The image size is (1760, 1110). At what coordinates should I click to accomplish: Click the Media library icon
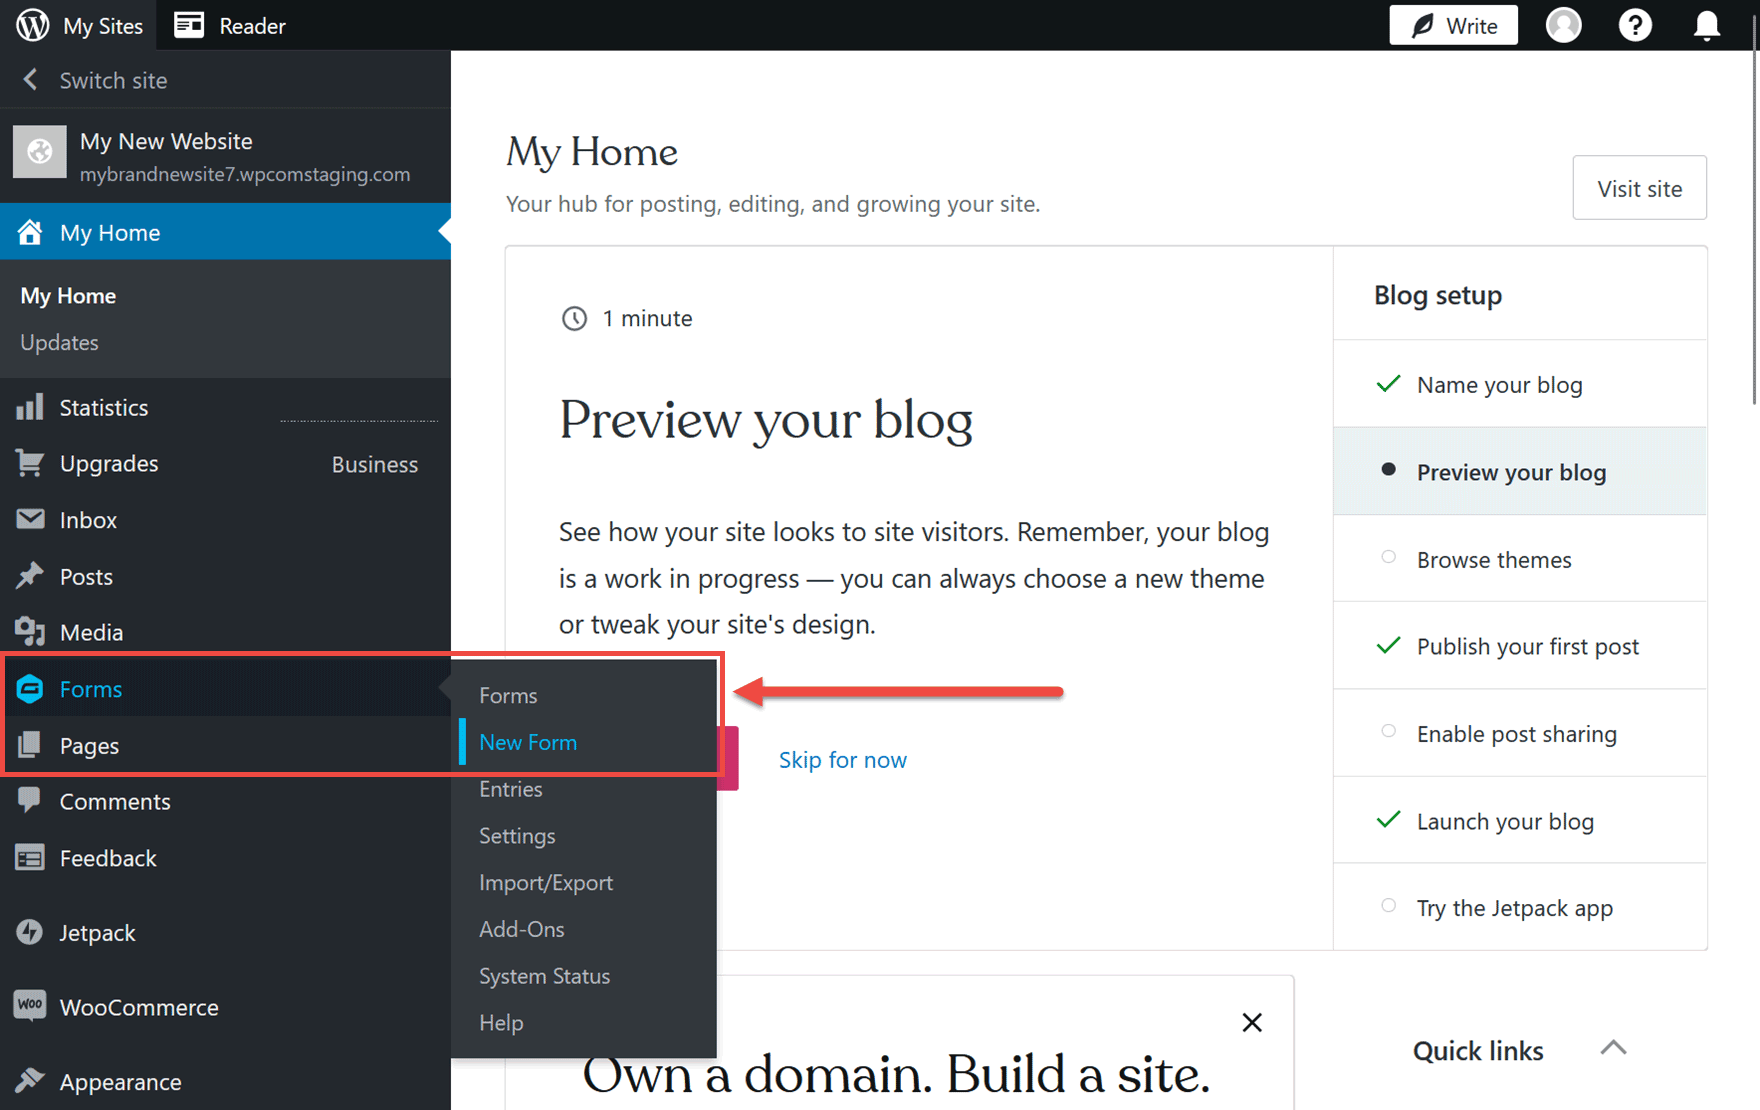(30, 632)
